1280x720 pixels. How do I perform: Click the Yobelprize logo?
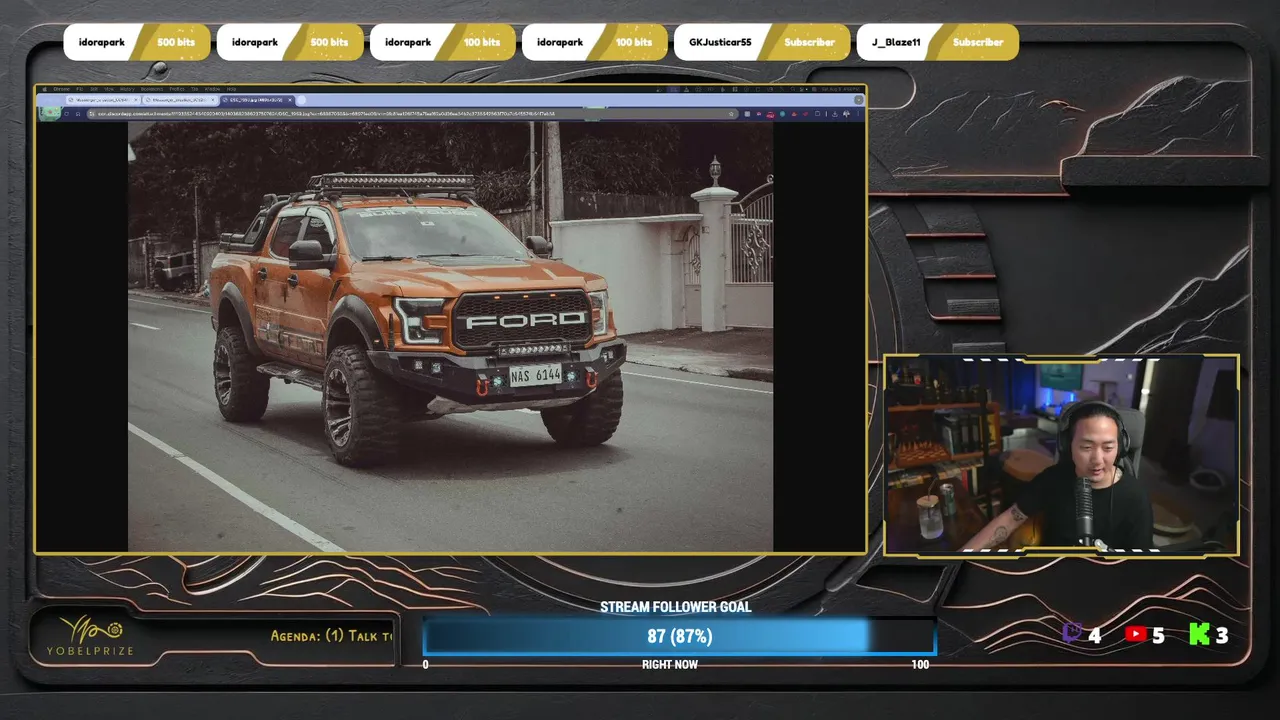pyautogui.click(x=89, y=636)
